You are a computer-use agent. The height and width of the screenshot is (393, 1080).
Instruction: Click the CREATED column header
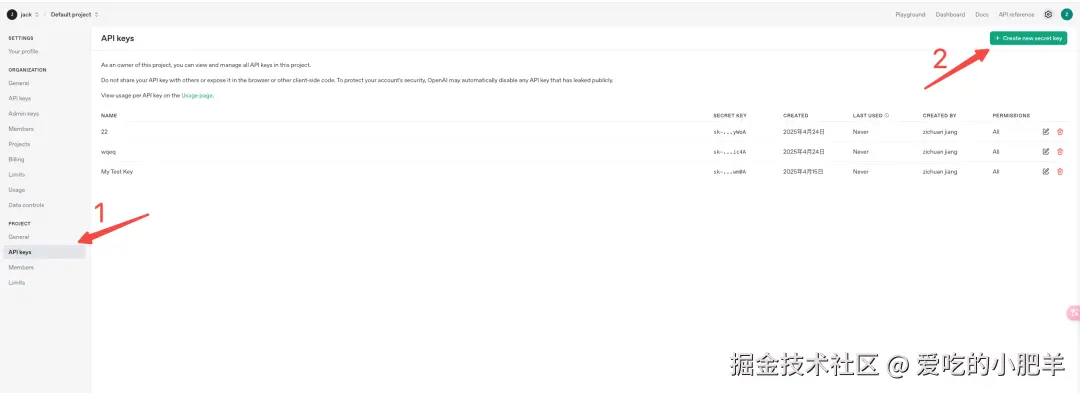pos(796,116)
